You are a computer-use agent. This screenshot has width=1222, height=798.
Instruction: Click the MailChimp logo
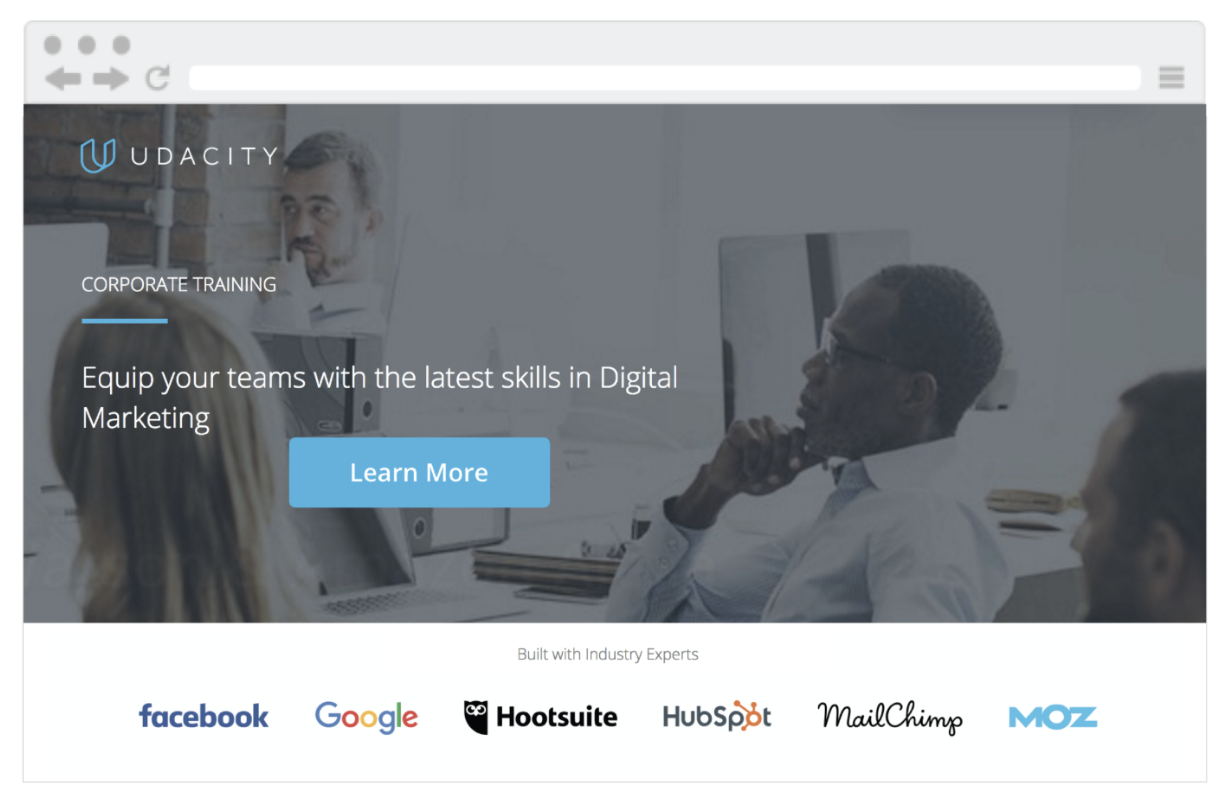890,717
